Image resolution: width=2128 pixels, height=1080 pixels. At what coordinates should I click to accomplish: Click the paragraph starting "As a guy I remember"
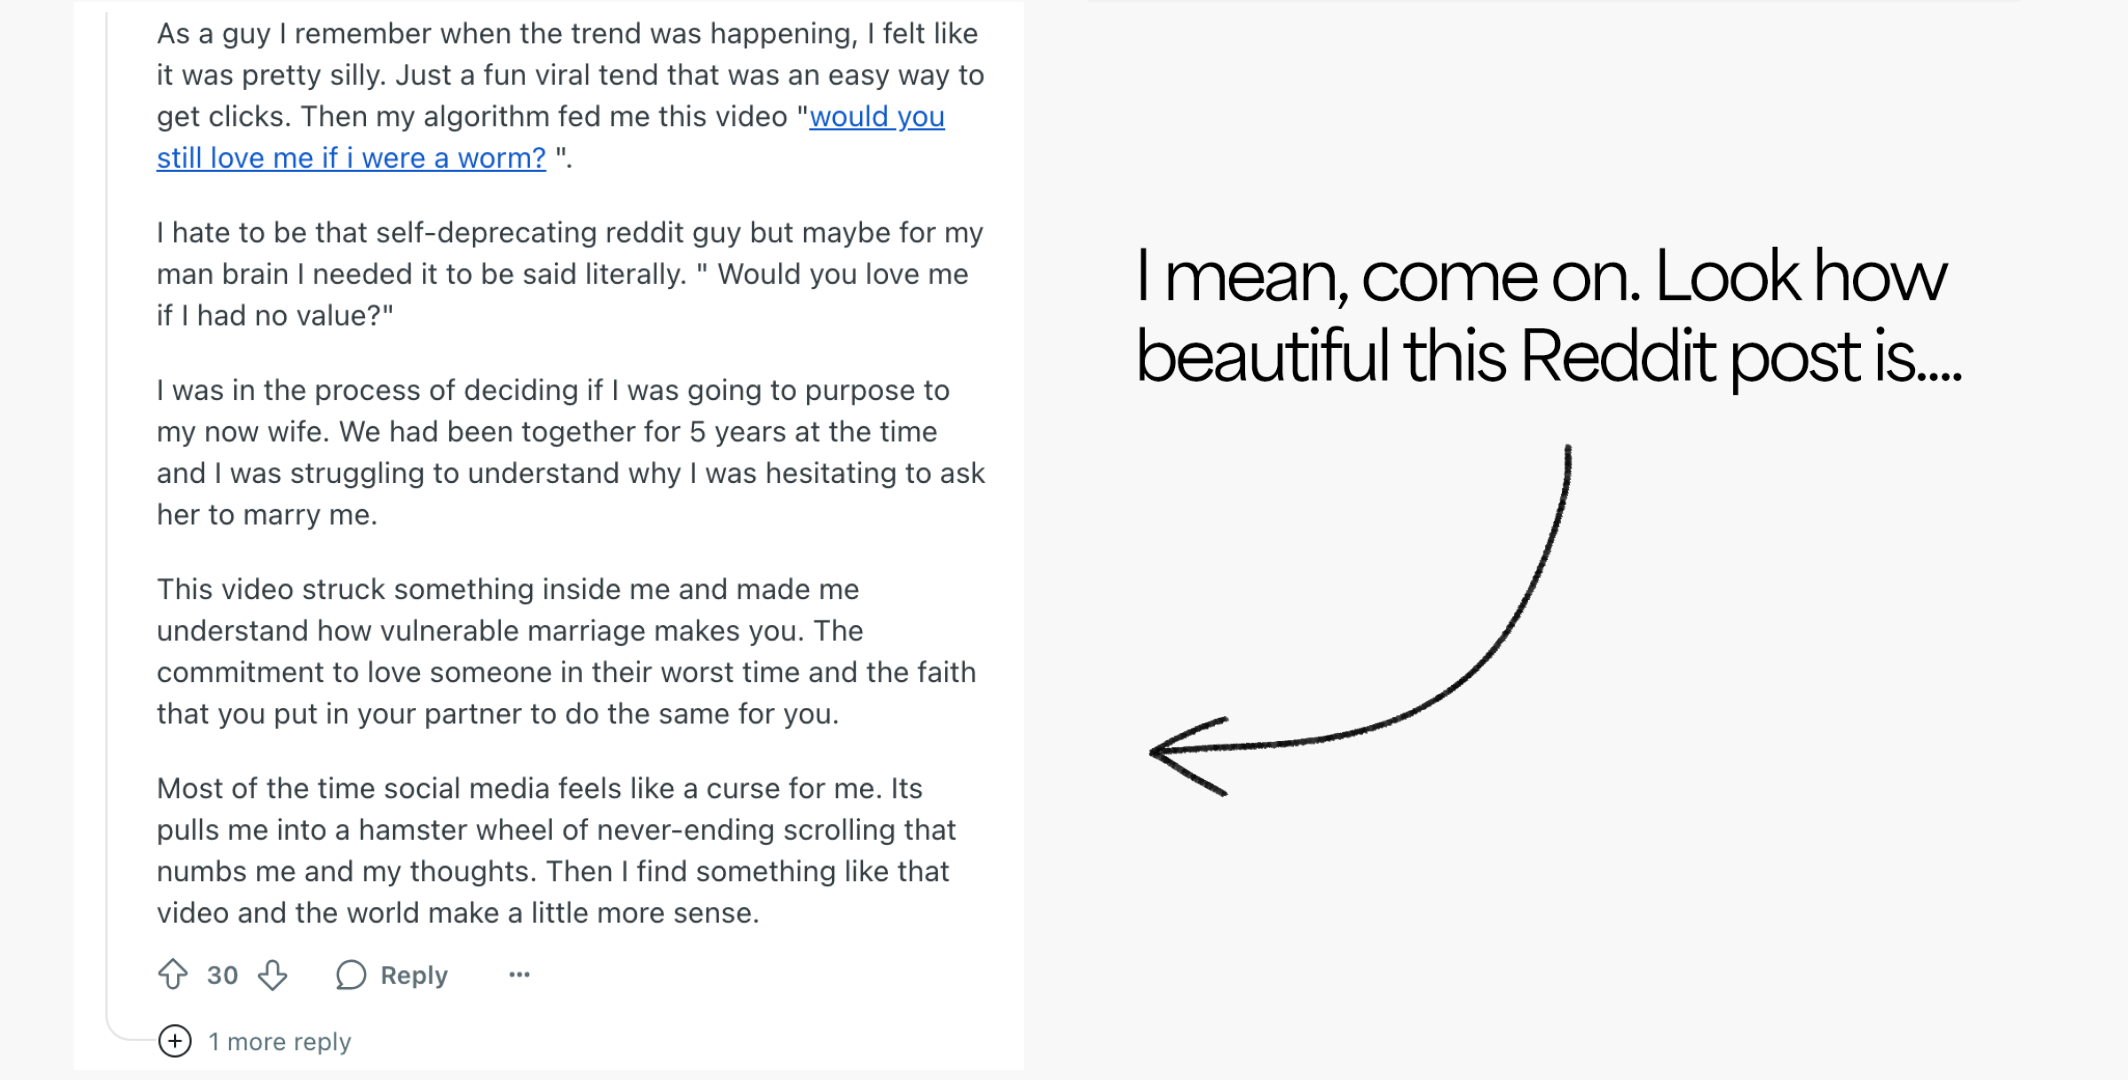[570, 96]
